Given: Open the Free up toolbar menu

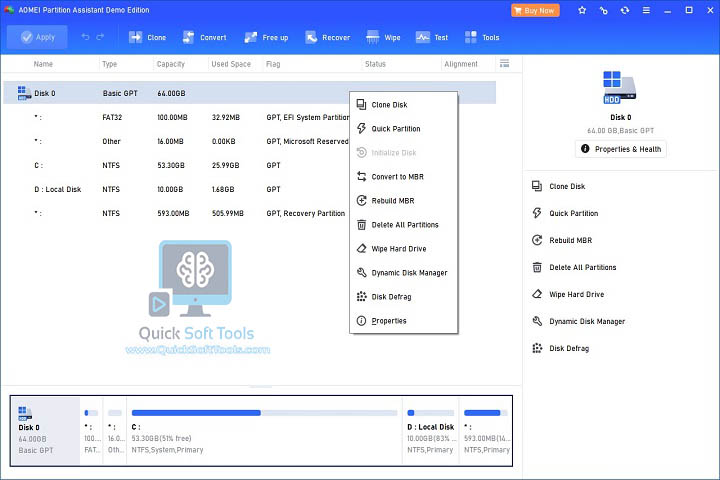Looking at the screenshot, I should 266,37.
